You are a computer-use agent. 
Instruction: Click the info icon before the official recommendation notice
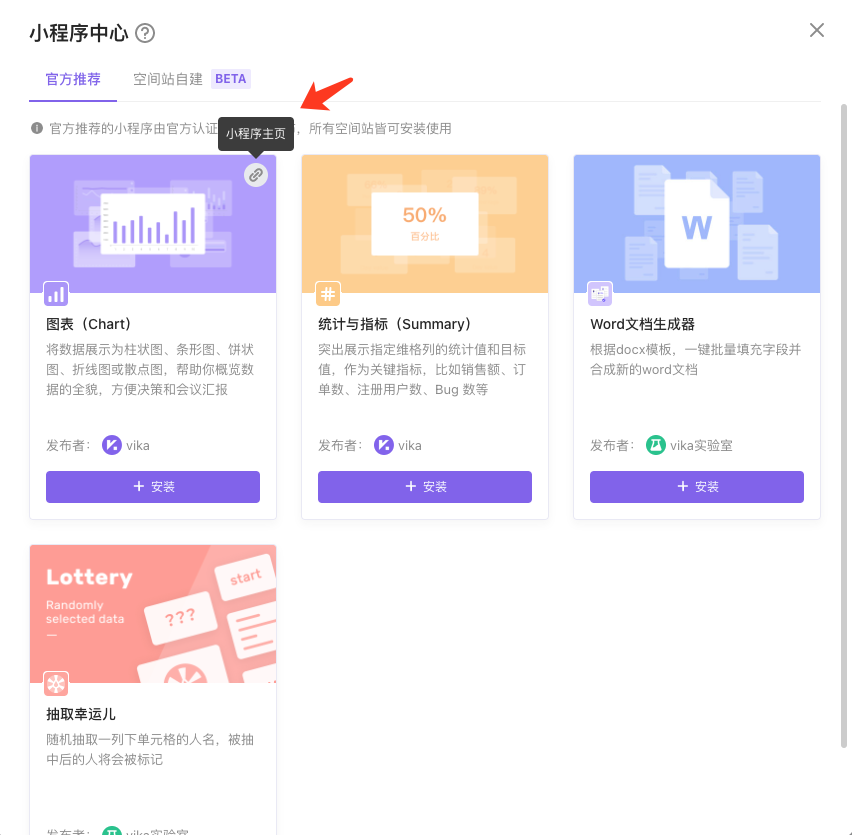pos(37,128)
